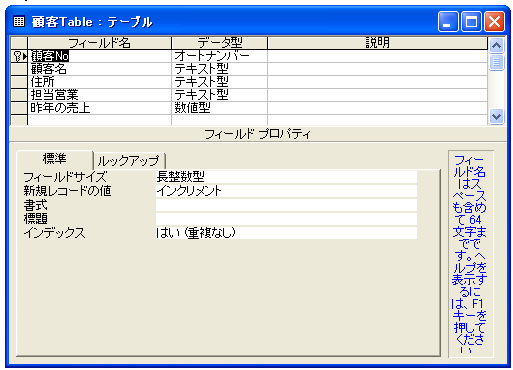Click the 新規レコードの値 value インクリメント
The height and width of the screenshot is (370, 513).
(286, 191)
